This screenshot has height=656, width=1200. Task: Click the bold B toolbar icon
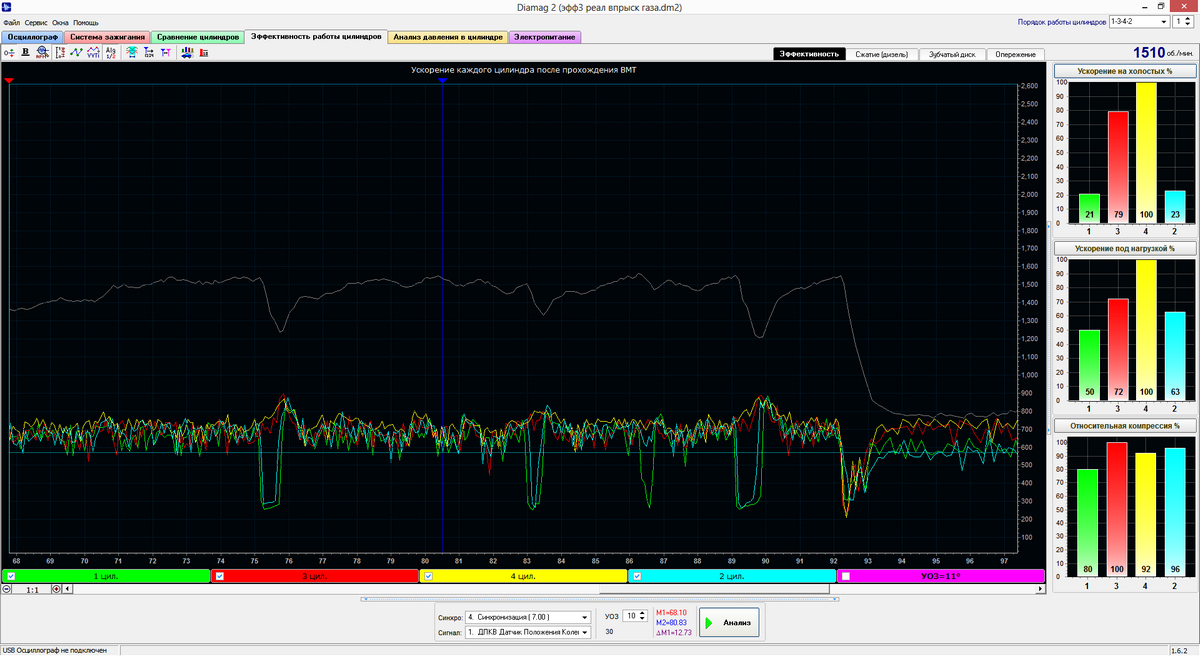click(x=26, y=52)
